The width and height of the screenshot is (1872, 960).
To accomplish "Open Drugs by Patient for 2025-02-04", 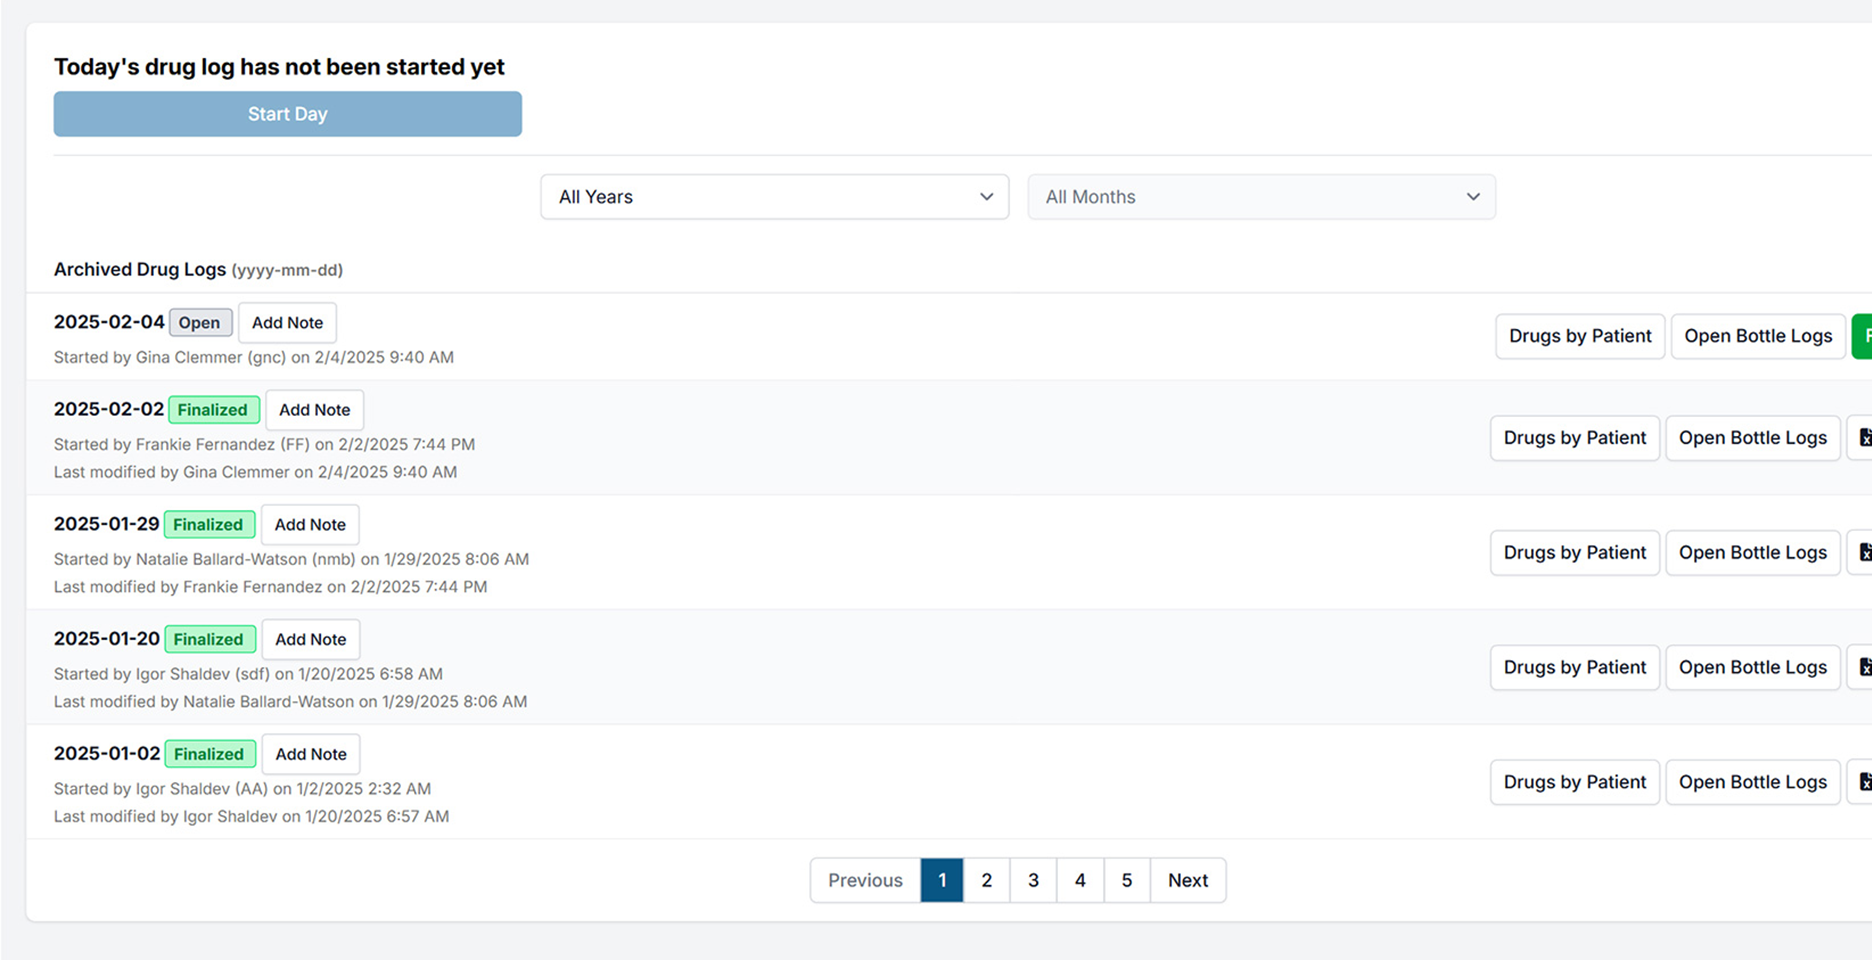I will coord(1579,336).
